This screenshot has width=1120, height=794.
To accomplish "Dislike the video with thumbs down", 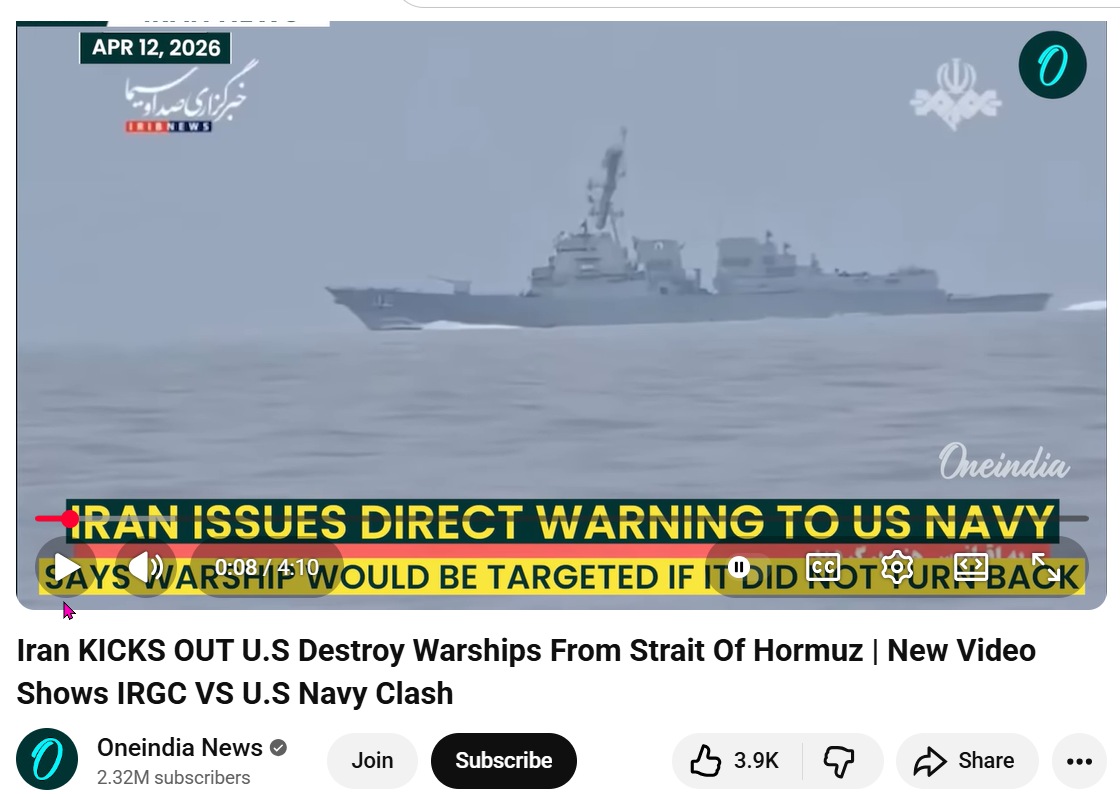I will coord(841,760).
